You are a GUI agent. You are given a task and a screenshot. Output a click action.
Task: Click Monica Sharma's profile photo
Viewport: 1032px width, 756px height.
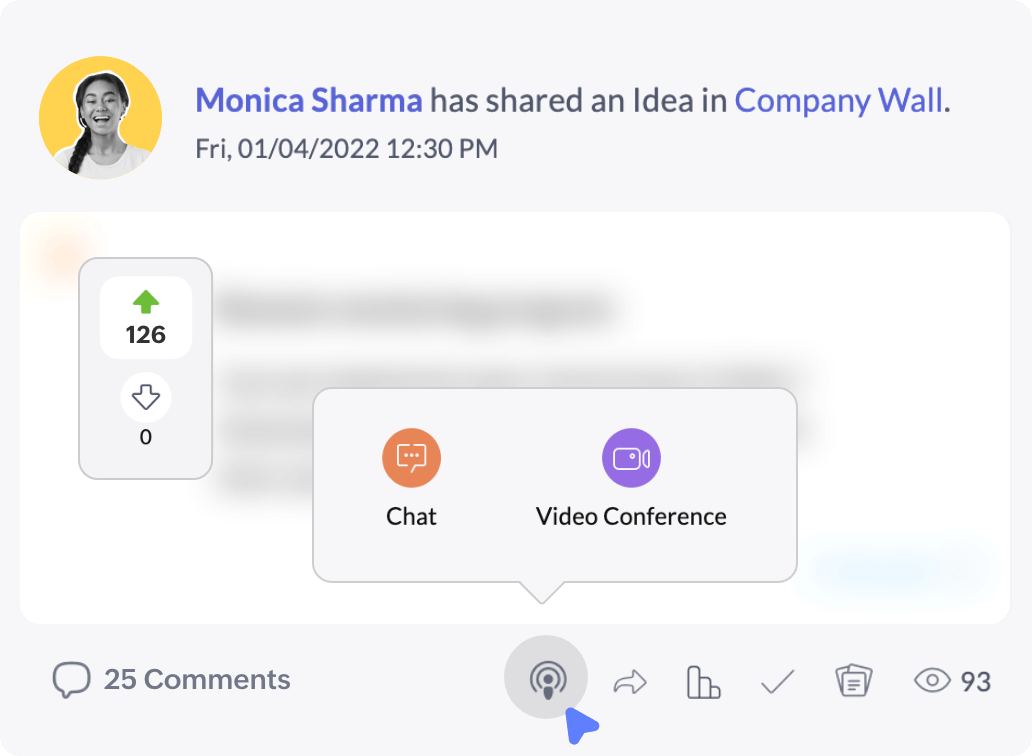[x=100, y=118]
